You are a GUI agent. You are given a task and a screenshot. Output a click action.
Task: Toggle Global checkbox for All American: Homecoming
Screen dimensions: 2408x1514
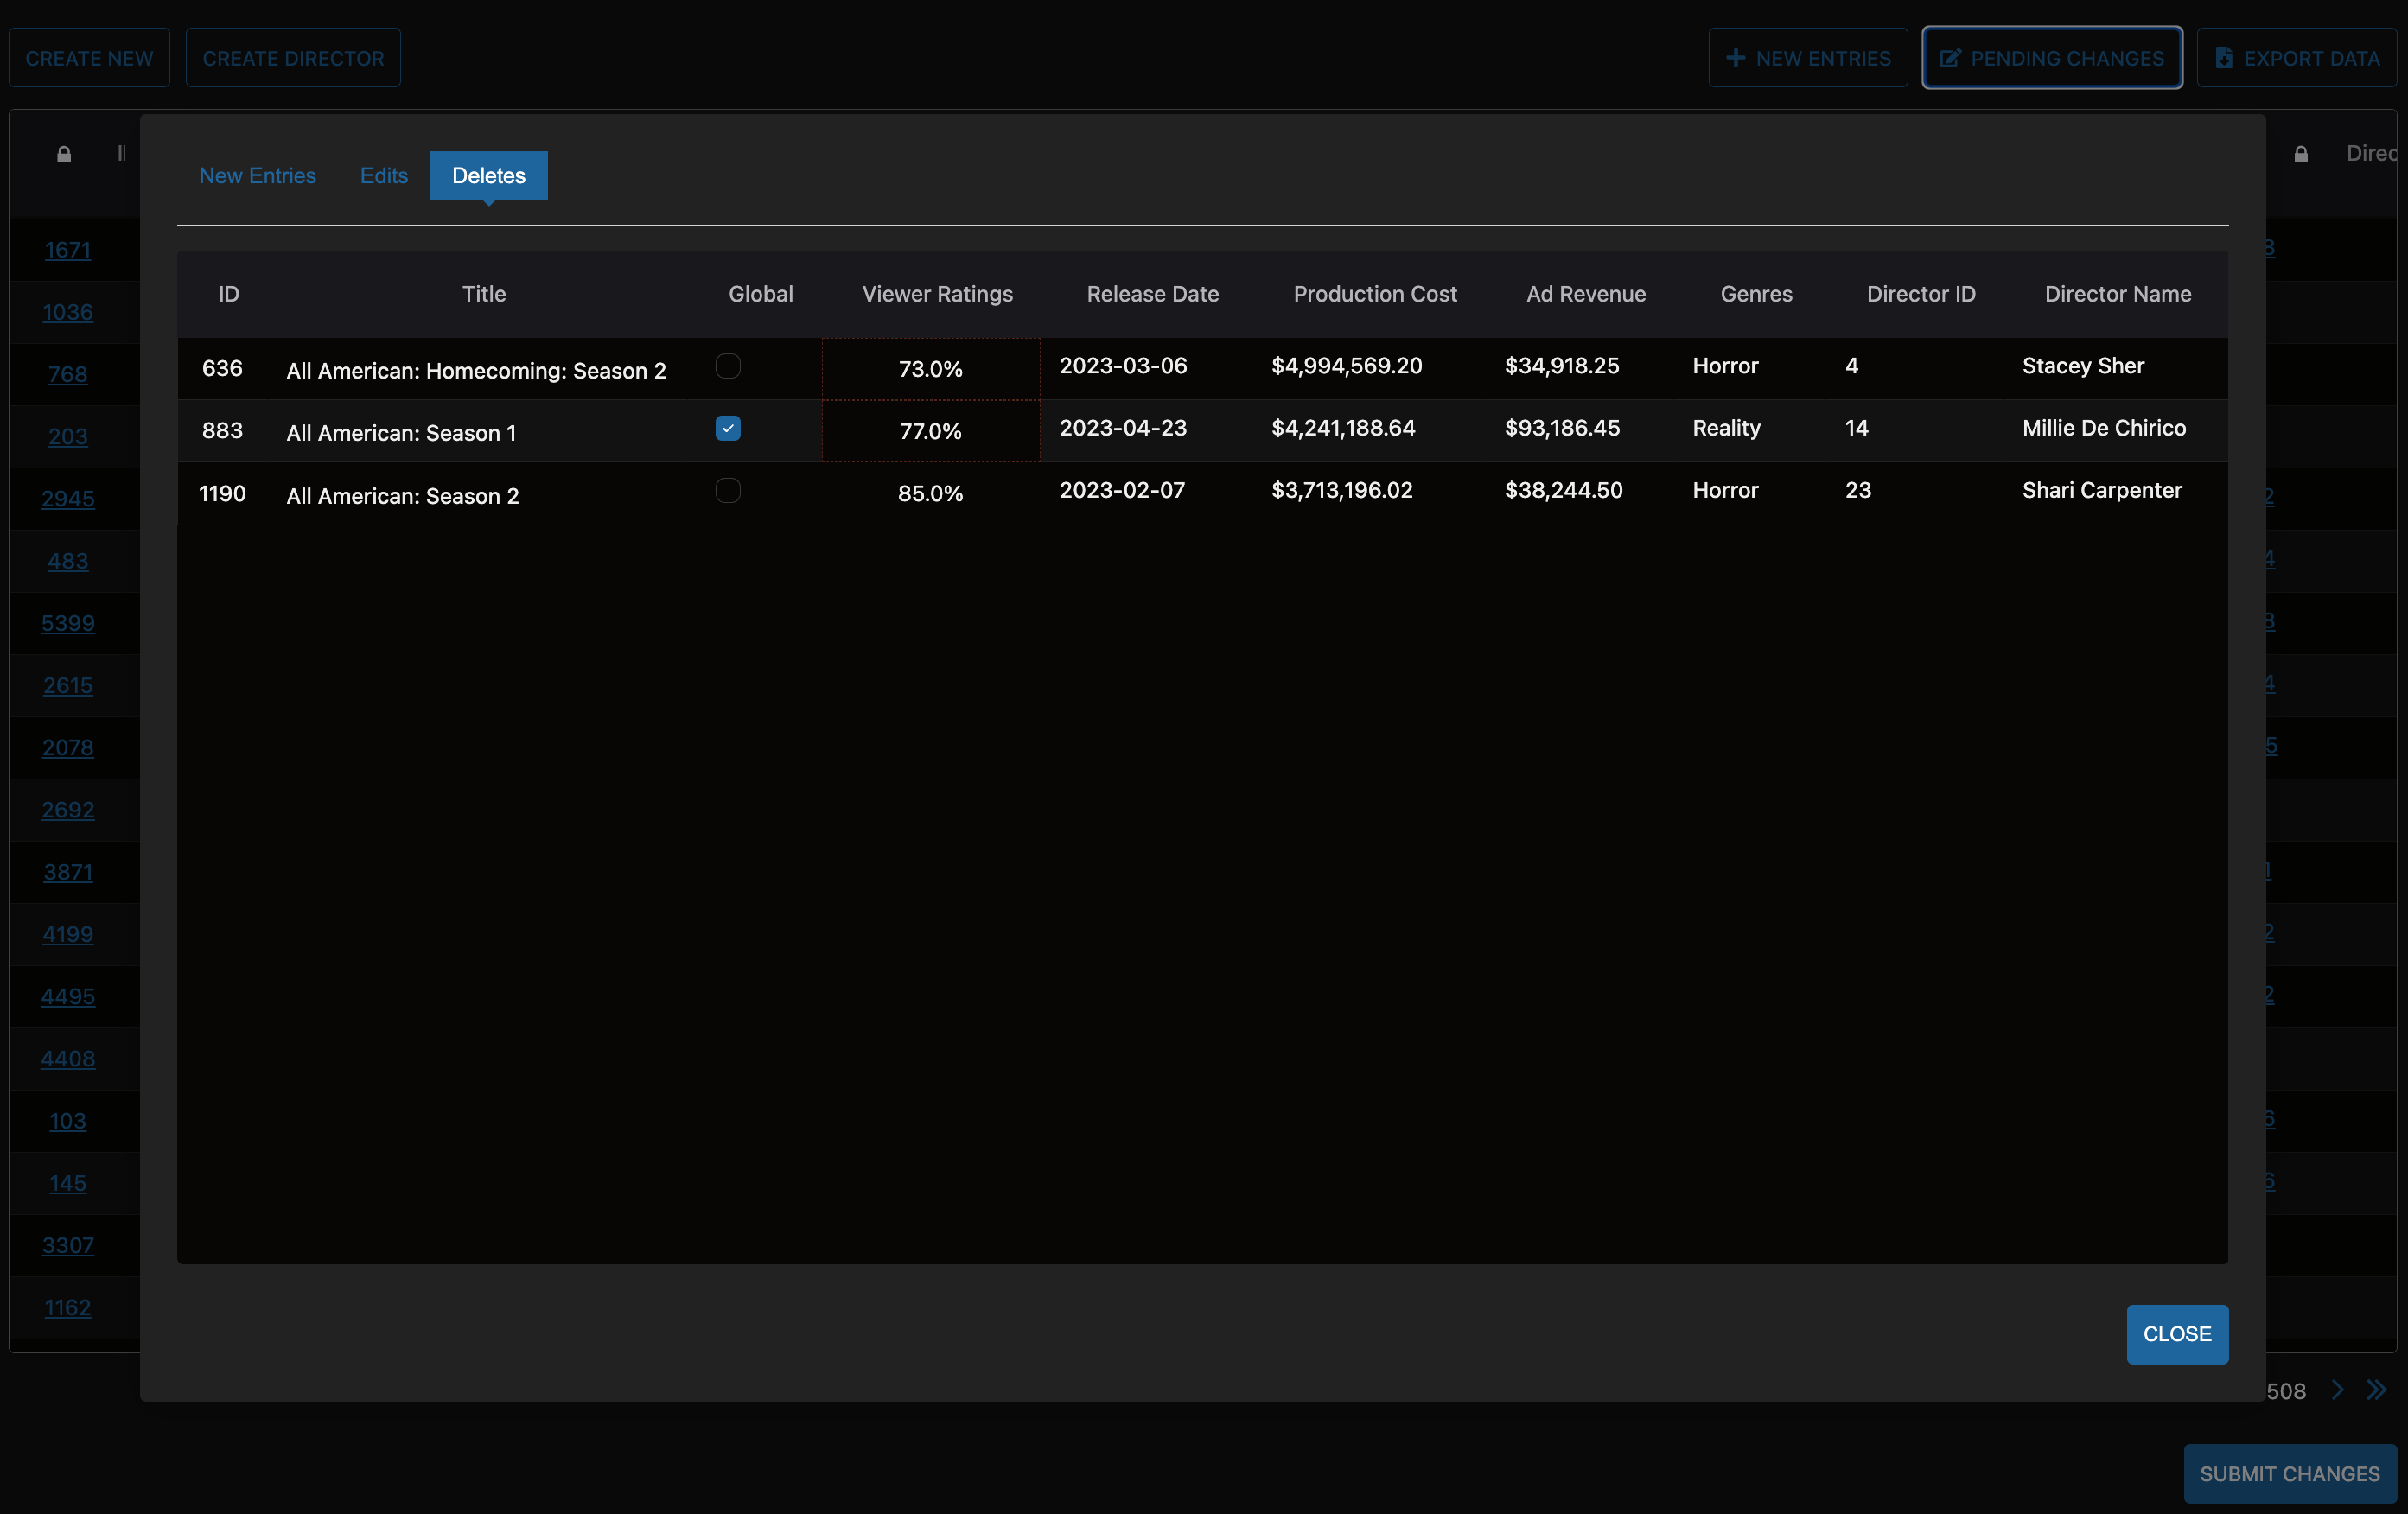[x=728, y=366]
